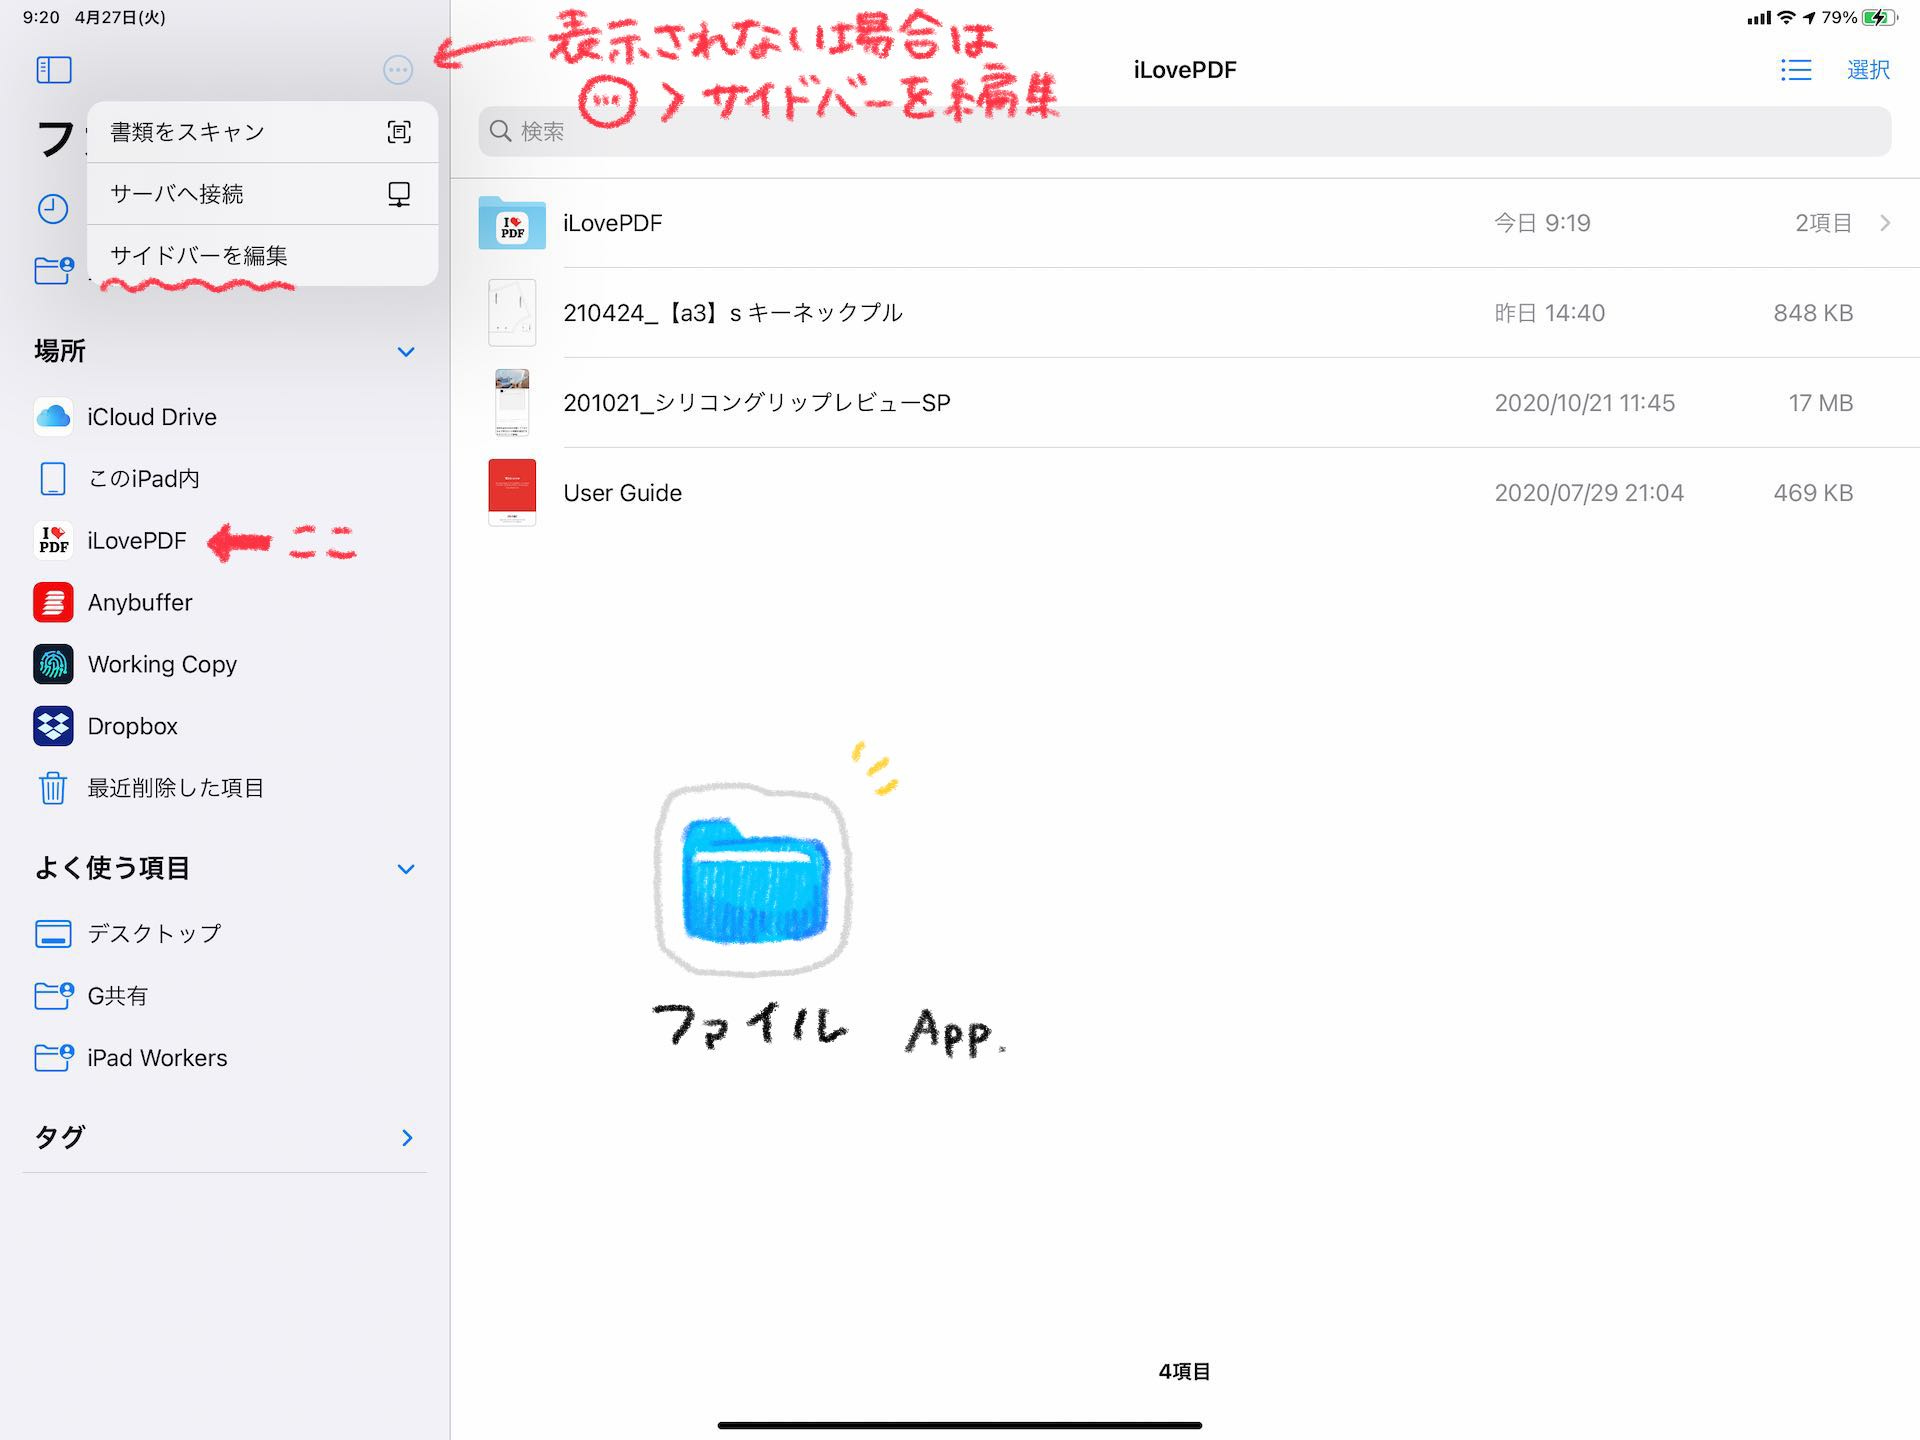Click the iLovePDF title in header
This screenshot has width=1920, height=1440.
1185,70
